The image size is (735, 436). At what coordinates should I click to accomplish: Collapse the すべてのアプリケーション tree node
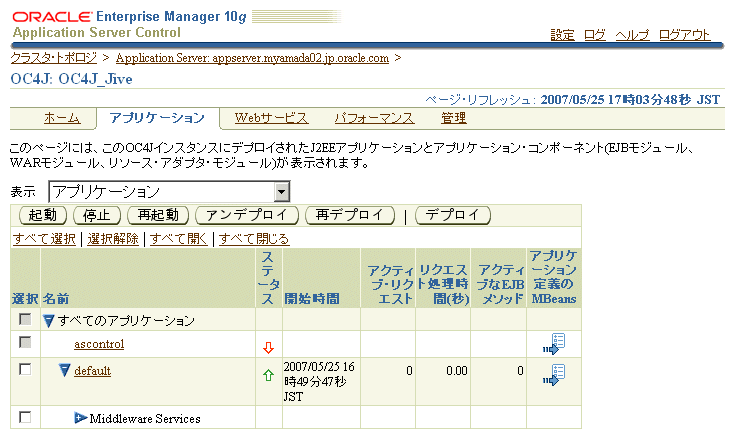(x=48, y=321)
